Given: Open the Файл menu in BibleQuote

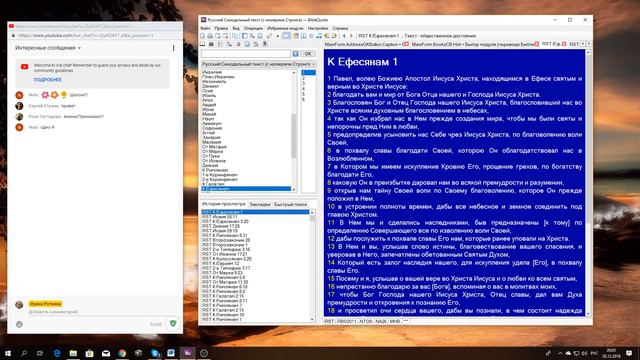Looking at the screenshot, I should [x=205, y=28].
